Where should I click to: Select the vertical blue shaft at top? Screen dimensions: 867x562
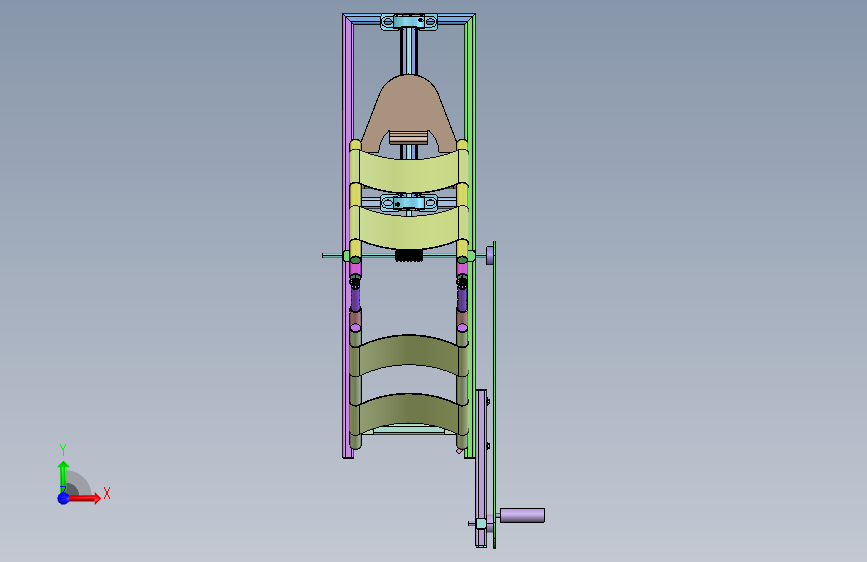[x=409, y=51]
